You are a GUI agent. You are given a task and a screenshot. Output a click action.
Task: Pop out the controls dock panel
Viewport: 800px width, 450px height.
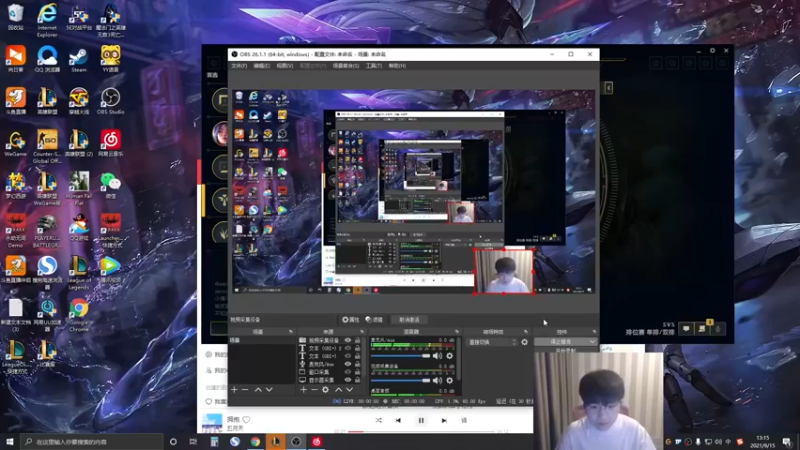click(x=594, y=332)
